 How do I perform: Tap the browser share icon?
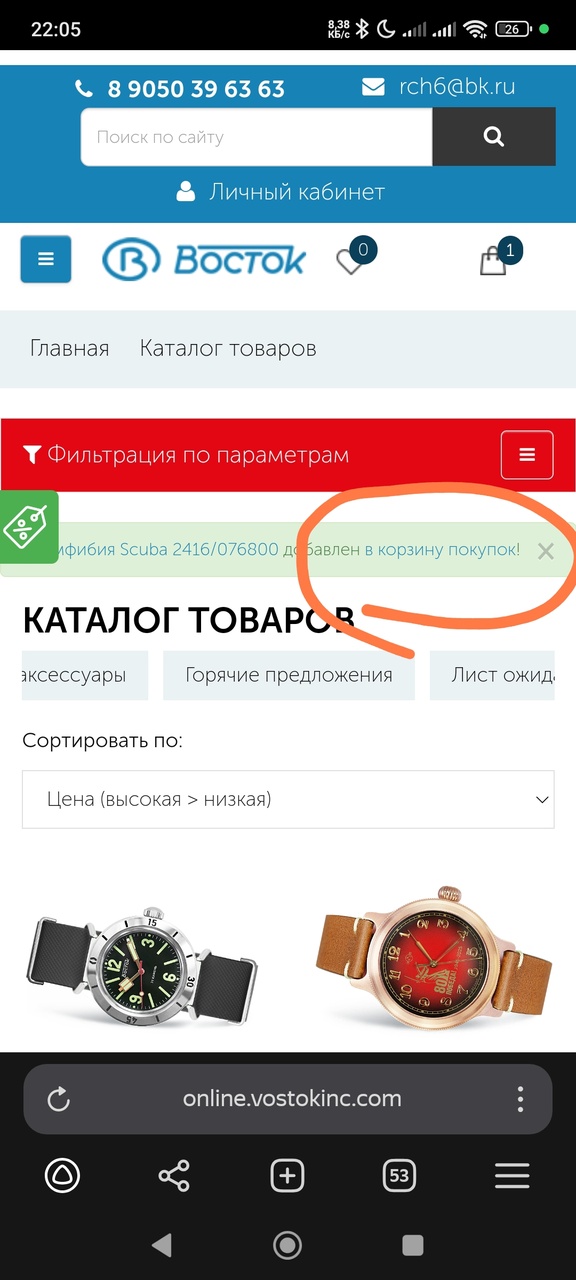[174, 1176]
